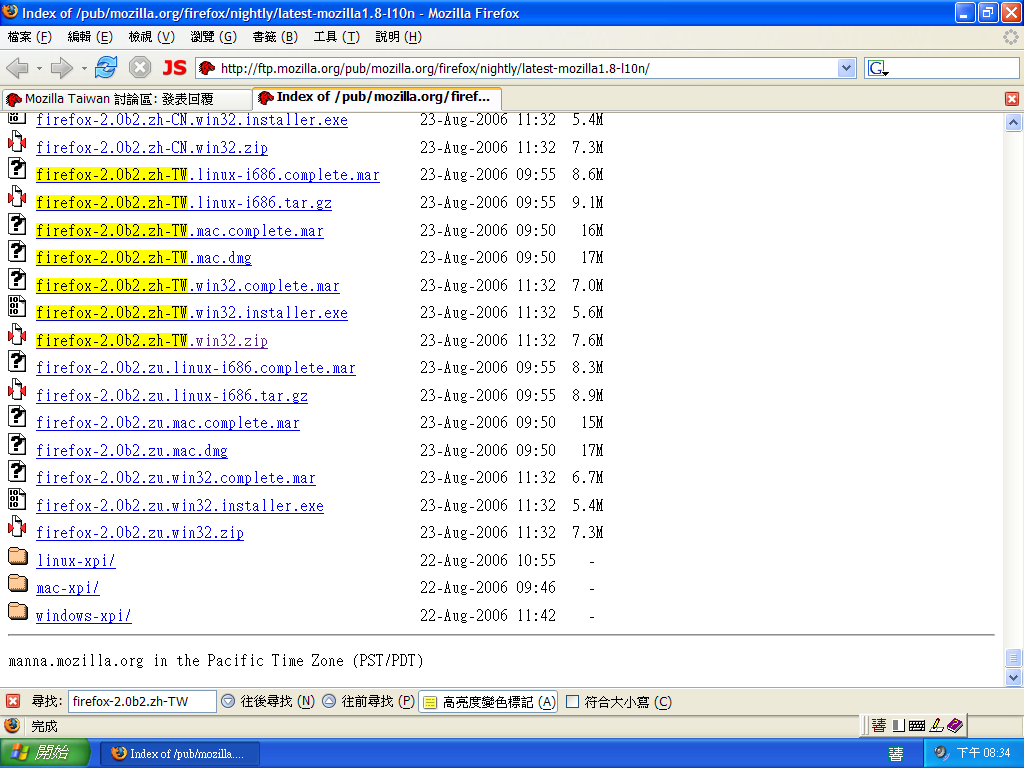The width and height of the screenshot is (1024, 768).
Task: Open the 檢視 (V) menu
Action: tap(152, 37)
